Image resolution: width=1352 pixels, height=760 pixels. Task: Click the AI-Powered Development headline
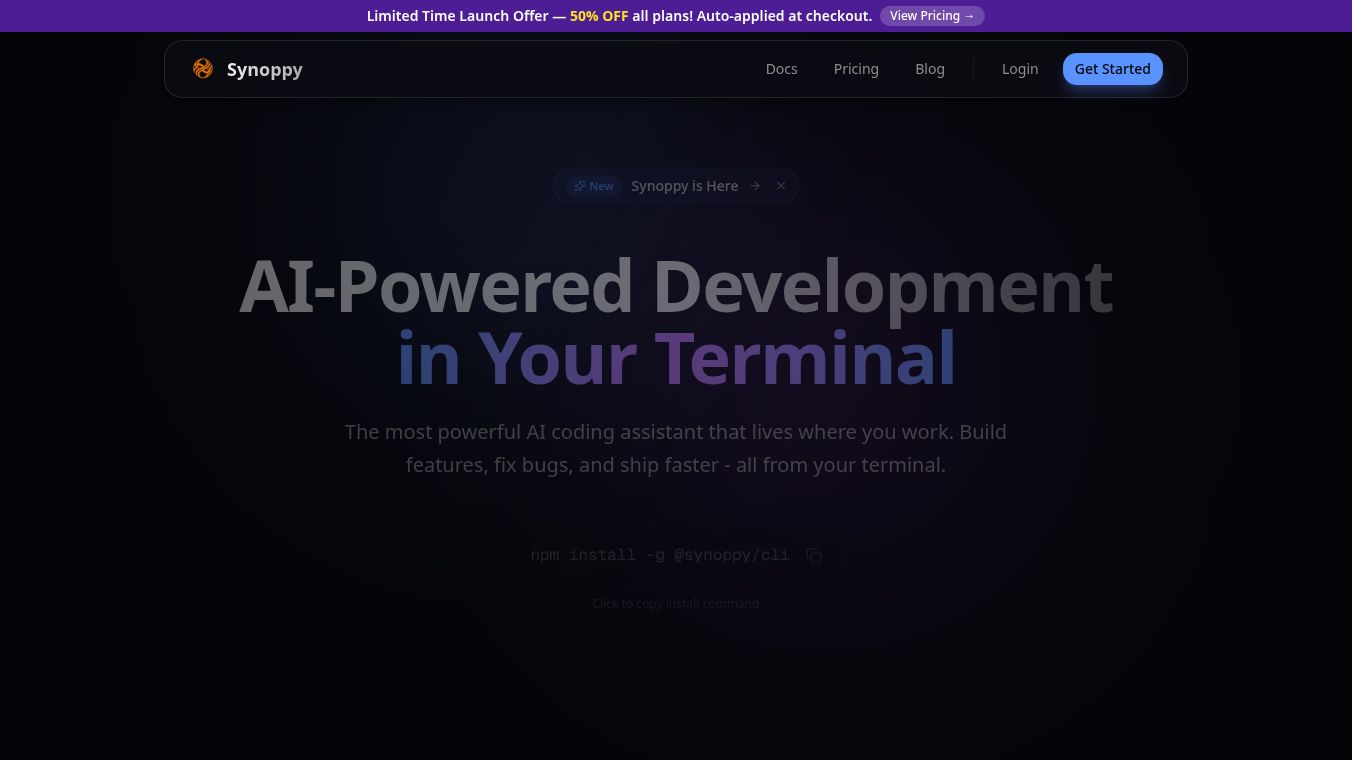(x=676, y=286)
